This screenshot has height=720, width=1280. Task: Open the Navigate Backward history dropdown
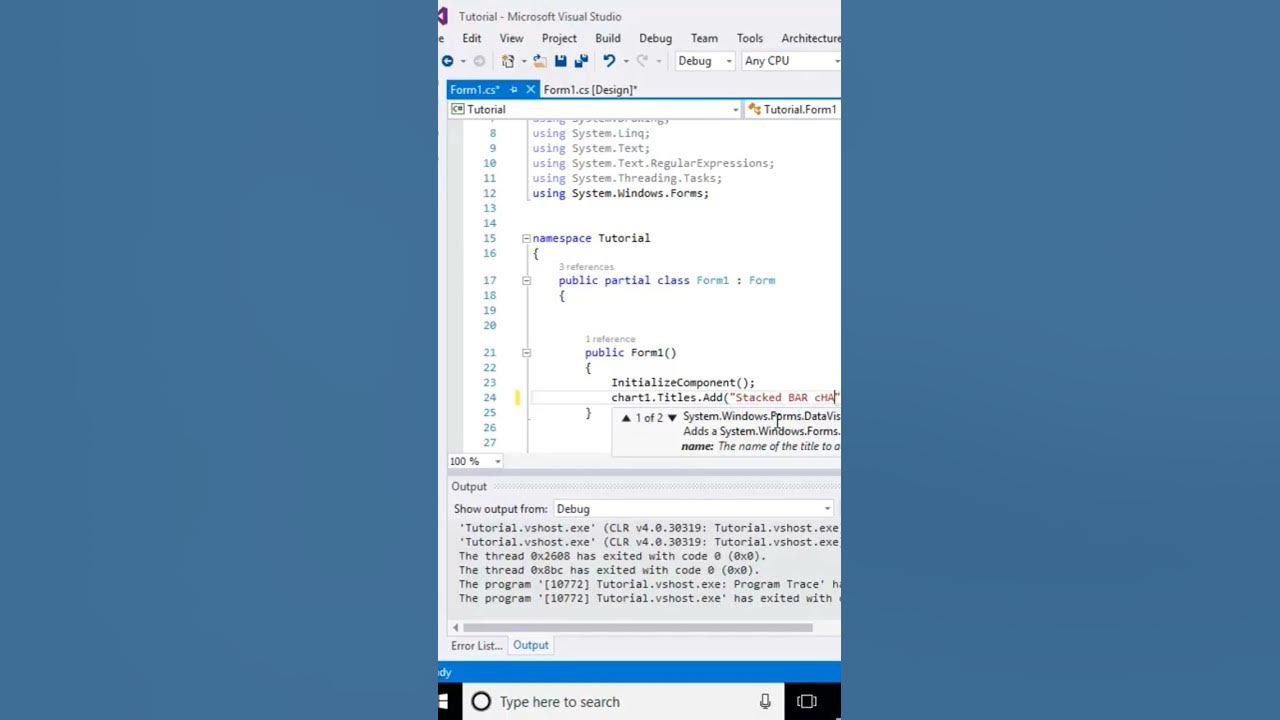[462, 61]
